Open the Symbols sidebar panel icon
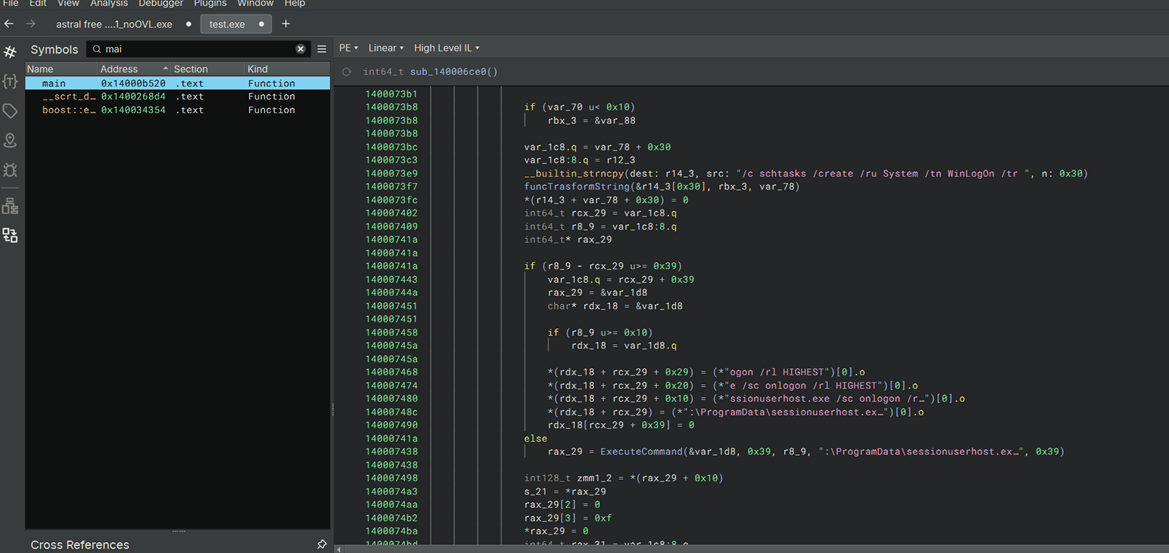 (10, 51)
